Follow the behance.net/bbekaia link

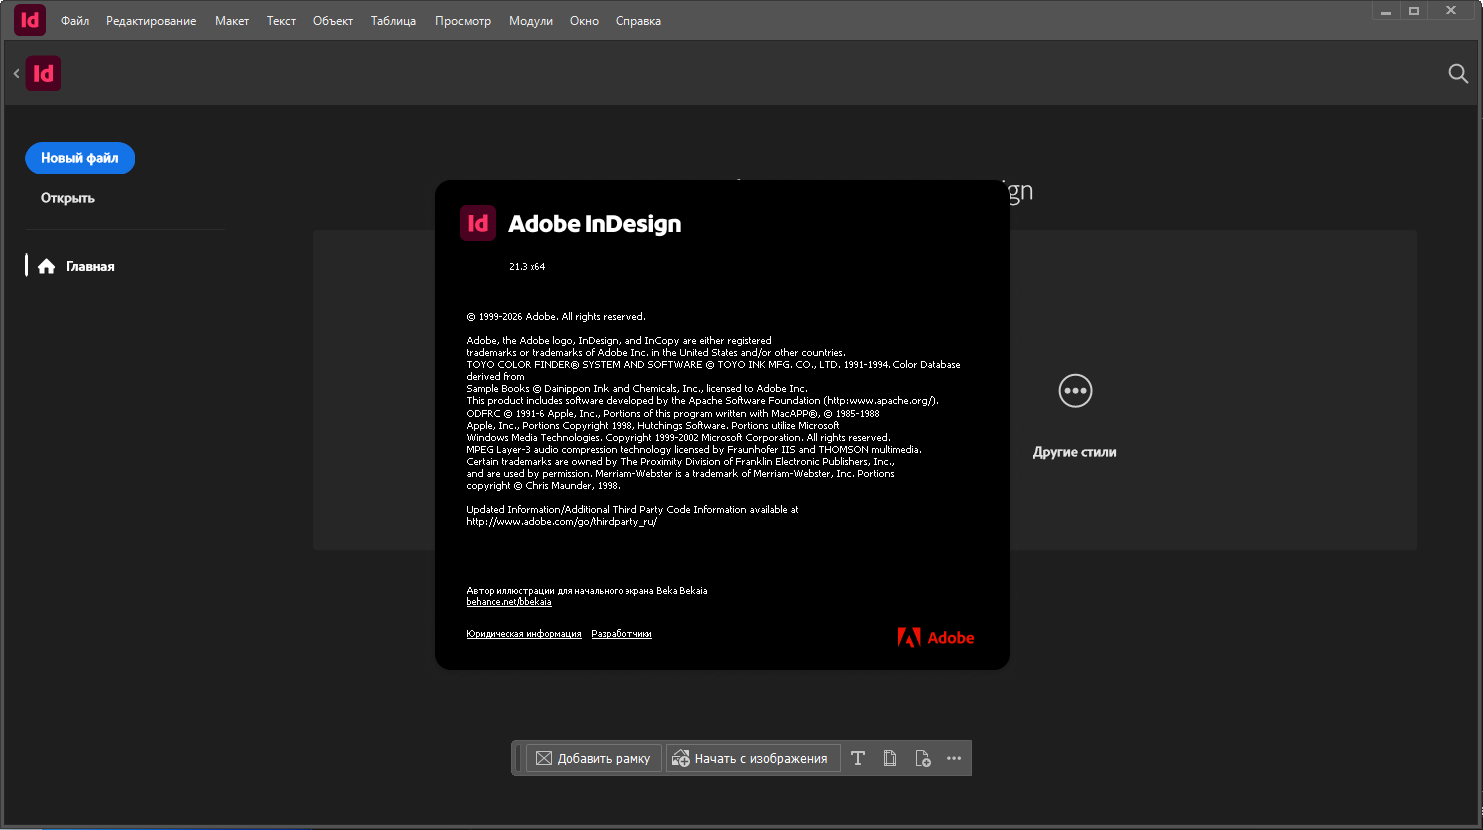tap(508, 602)
